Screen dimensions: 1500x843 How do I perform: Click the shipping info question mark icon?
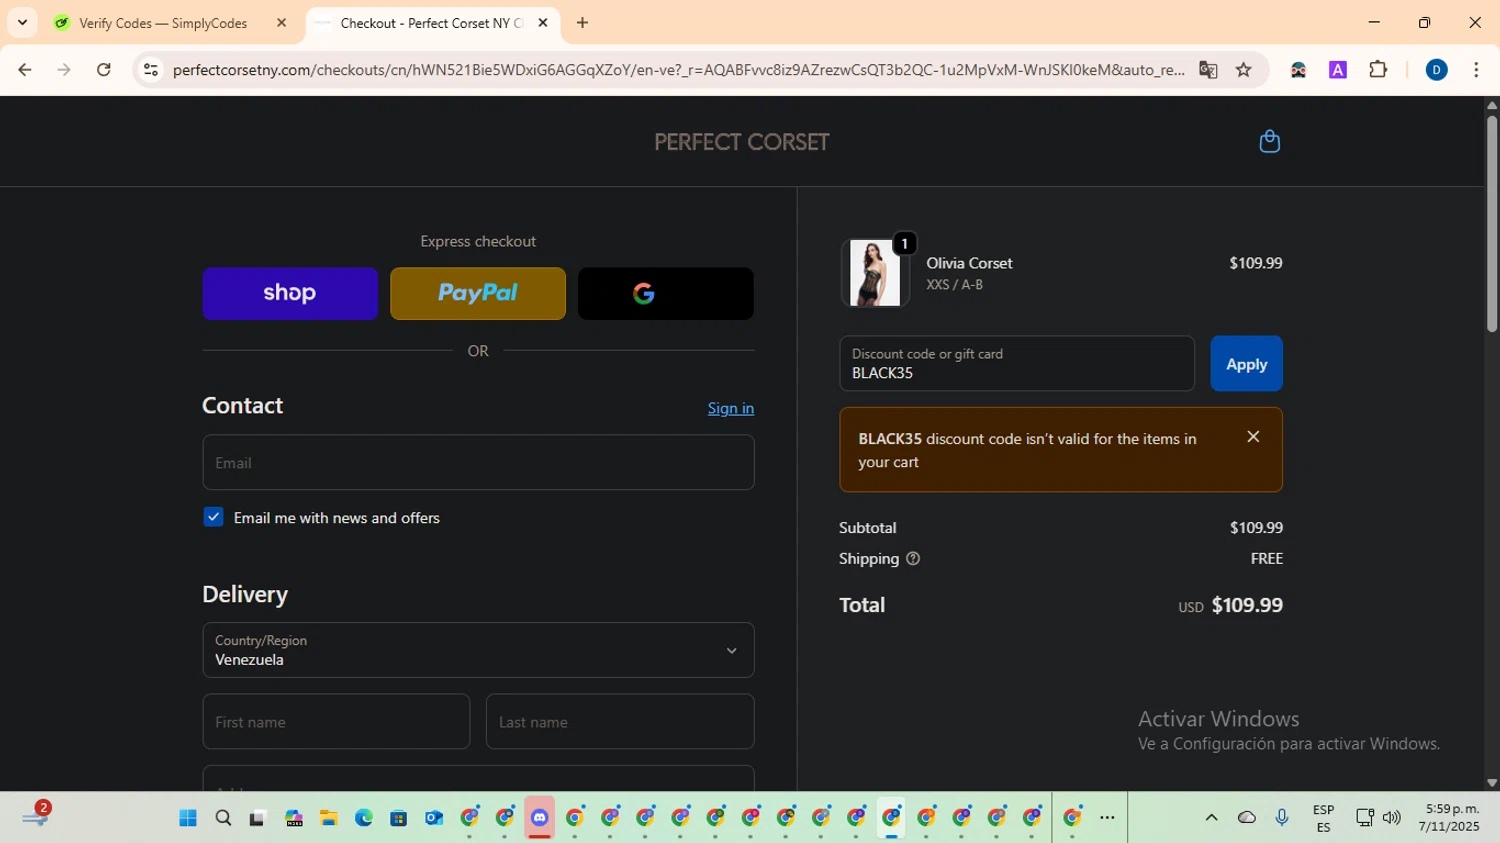[913, 559]
